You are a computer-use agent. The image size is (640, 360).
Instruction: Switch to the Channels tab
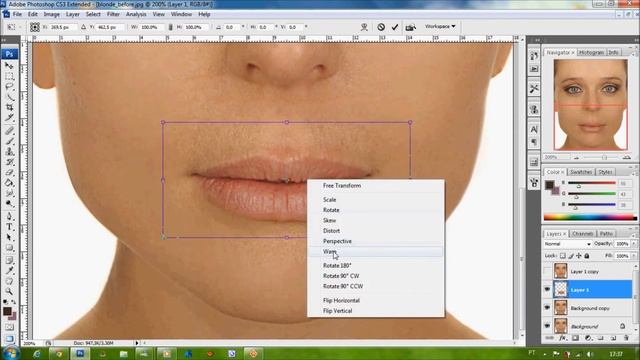(582, 234)
